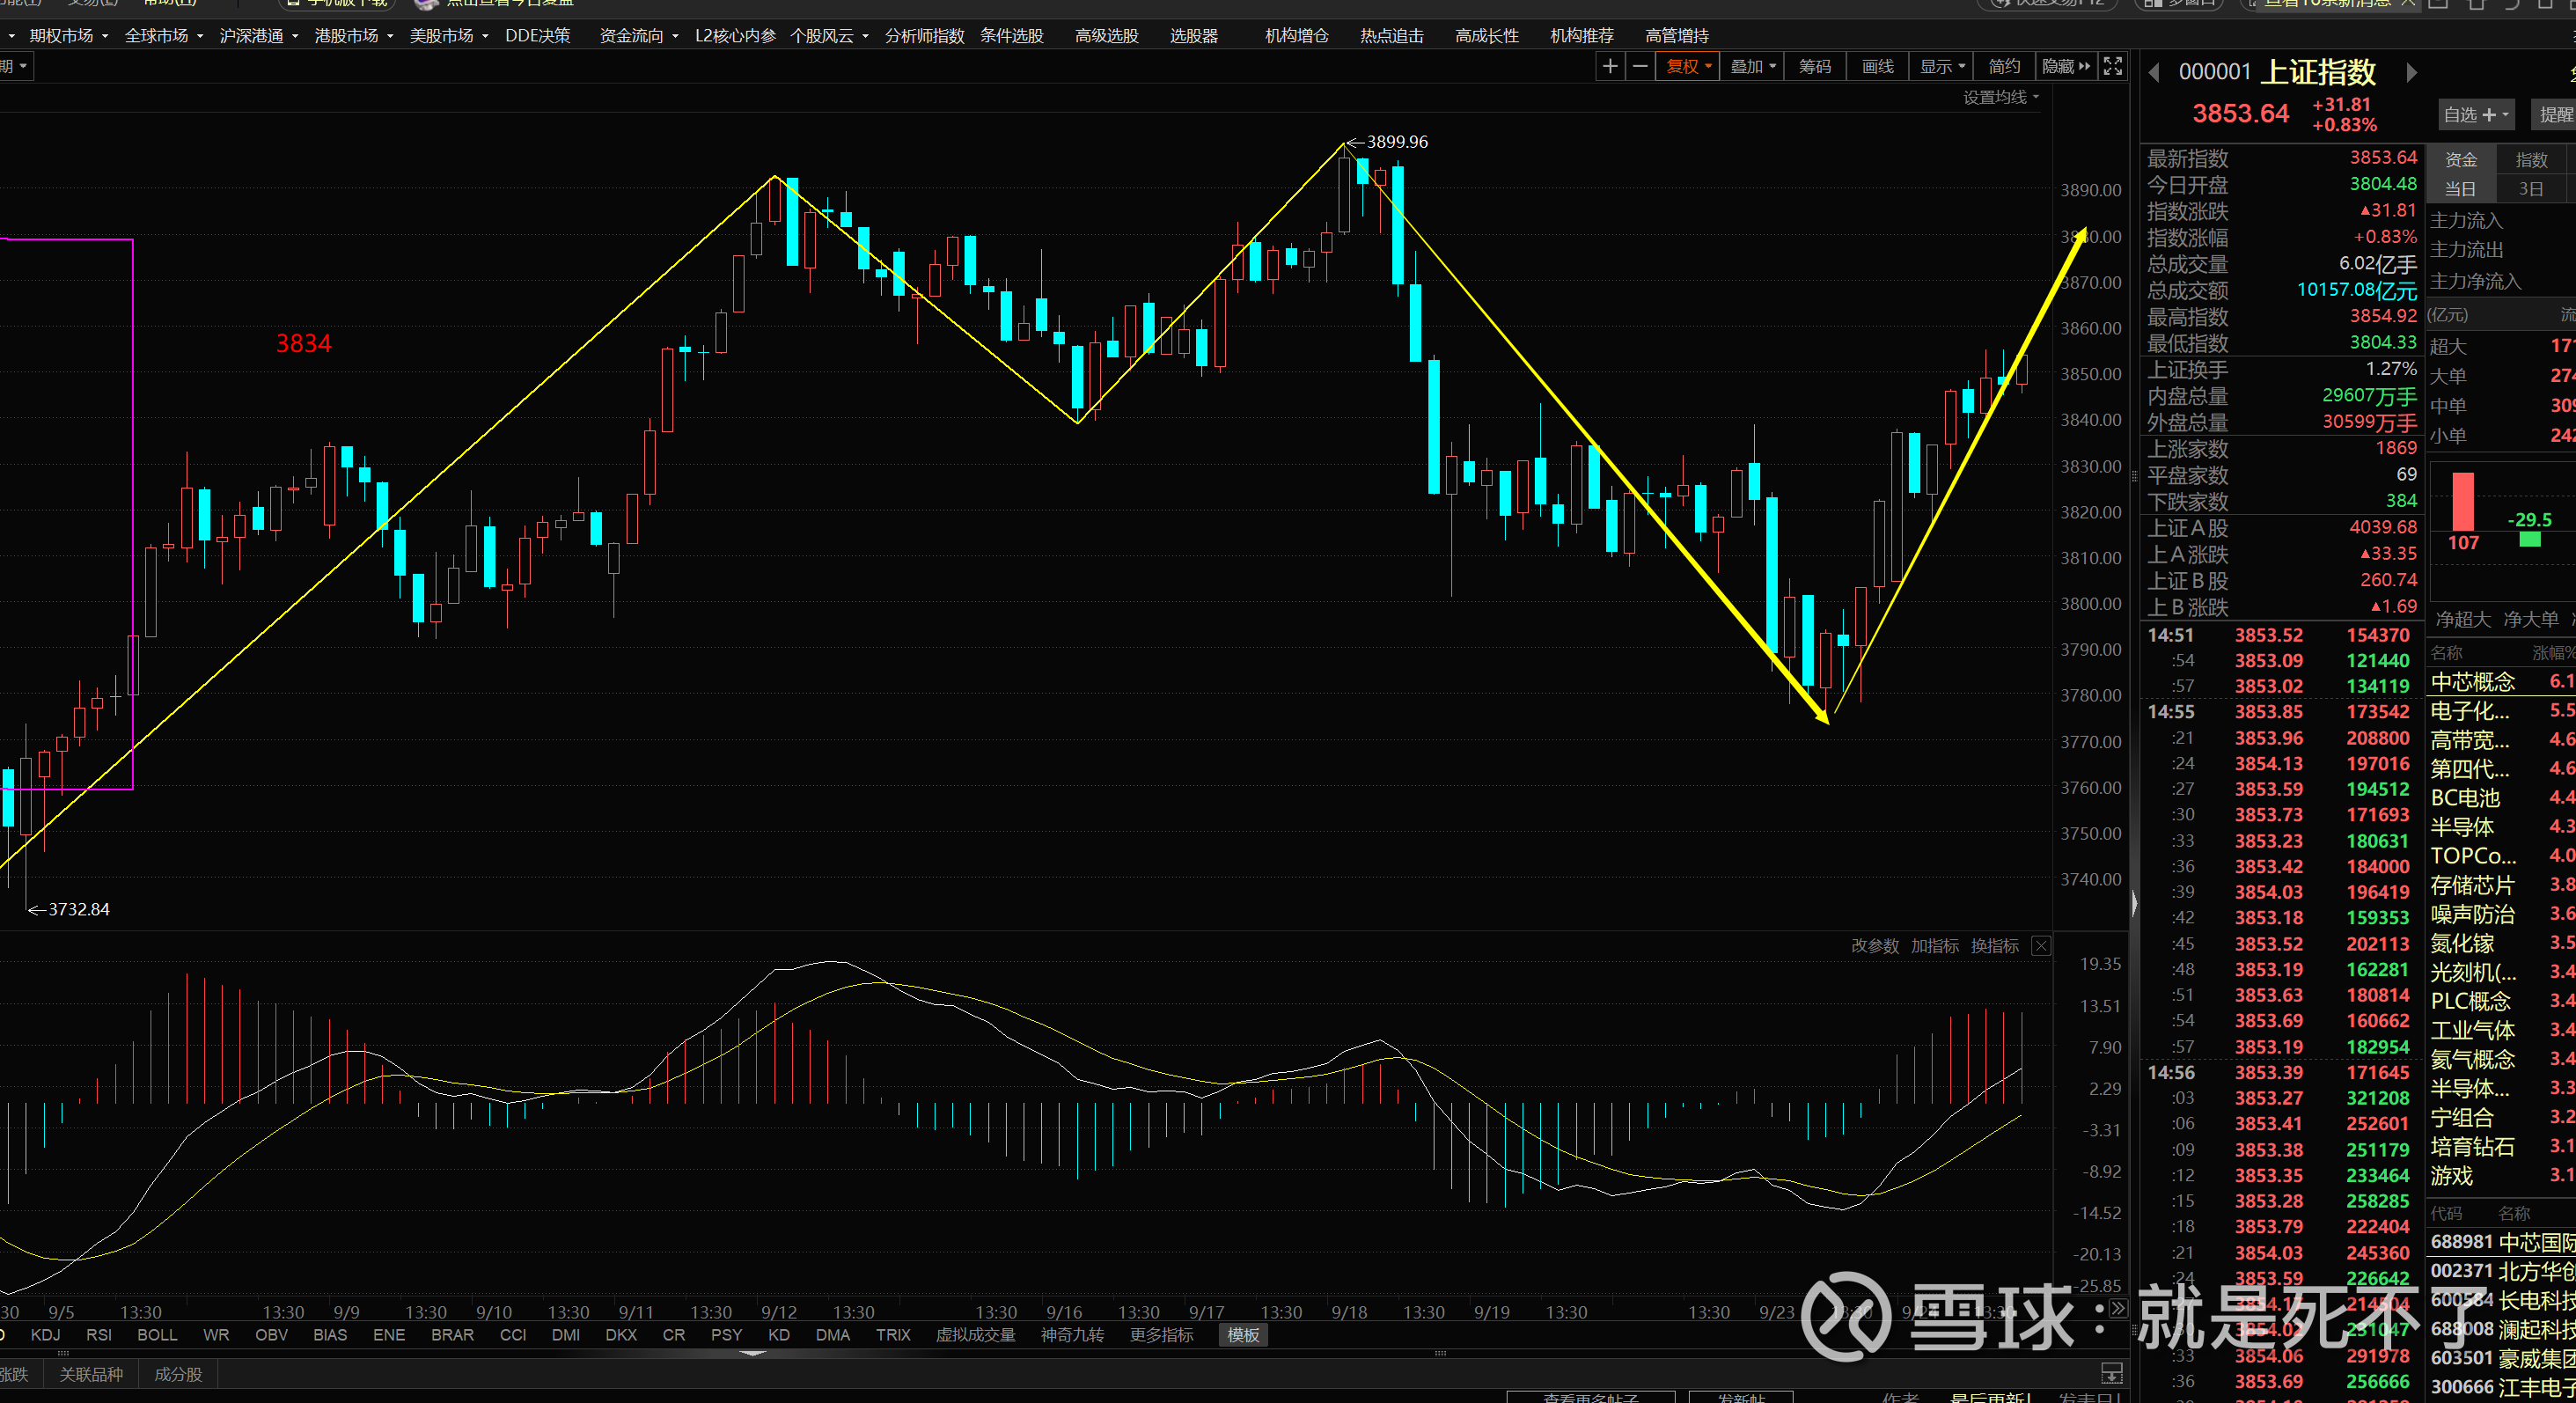Click the zoom-in plus icon on chart toolbar
This screenshot has height=1403, width=2576.
[1610, 67]
